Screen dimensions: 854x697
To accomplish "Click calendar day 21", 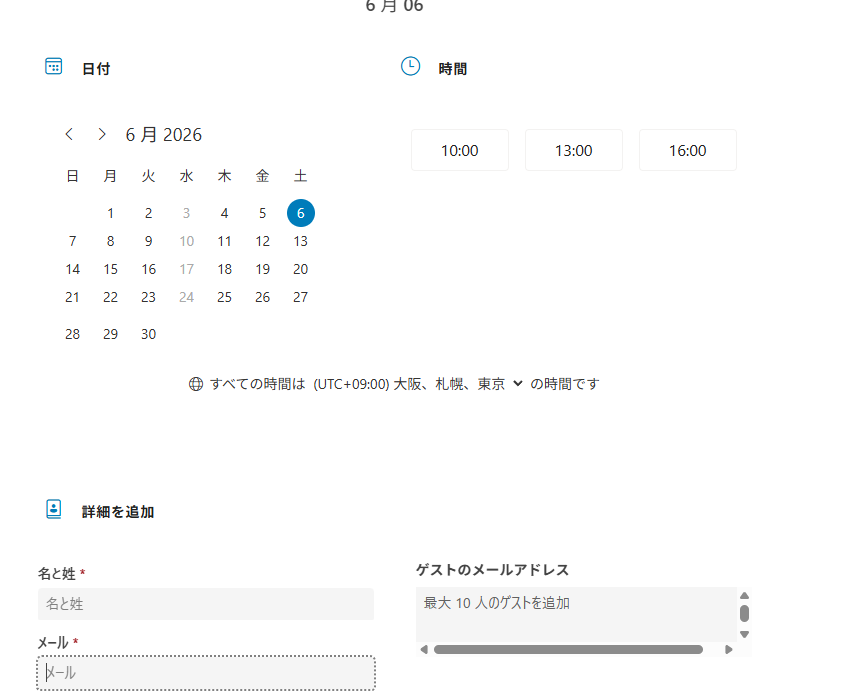I will (x=72, y=297).
